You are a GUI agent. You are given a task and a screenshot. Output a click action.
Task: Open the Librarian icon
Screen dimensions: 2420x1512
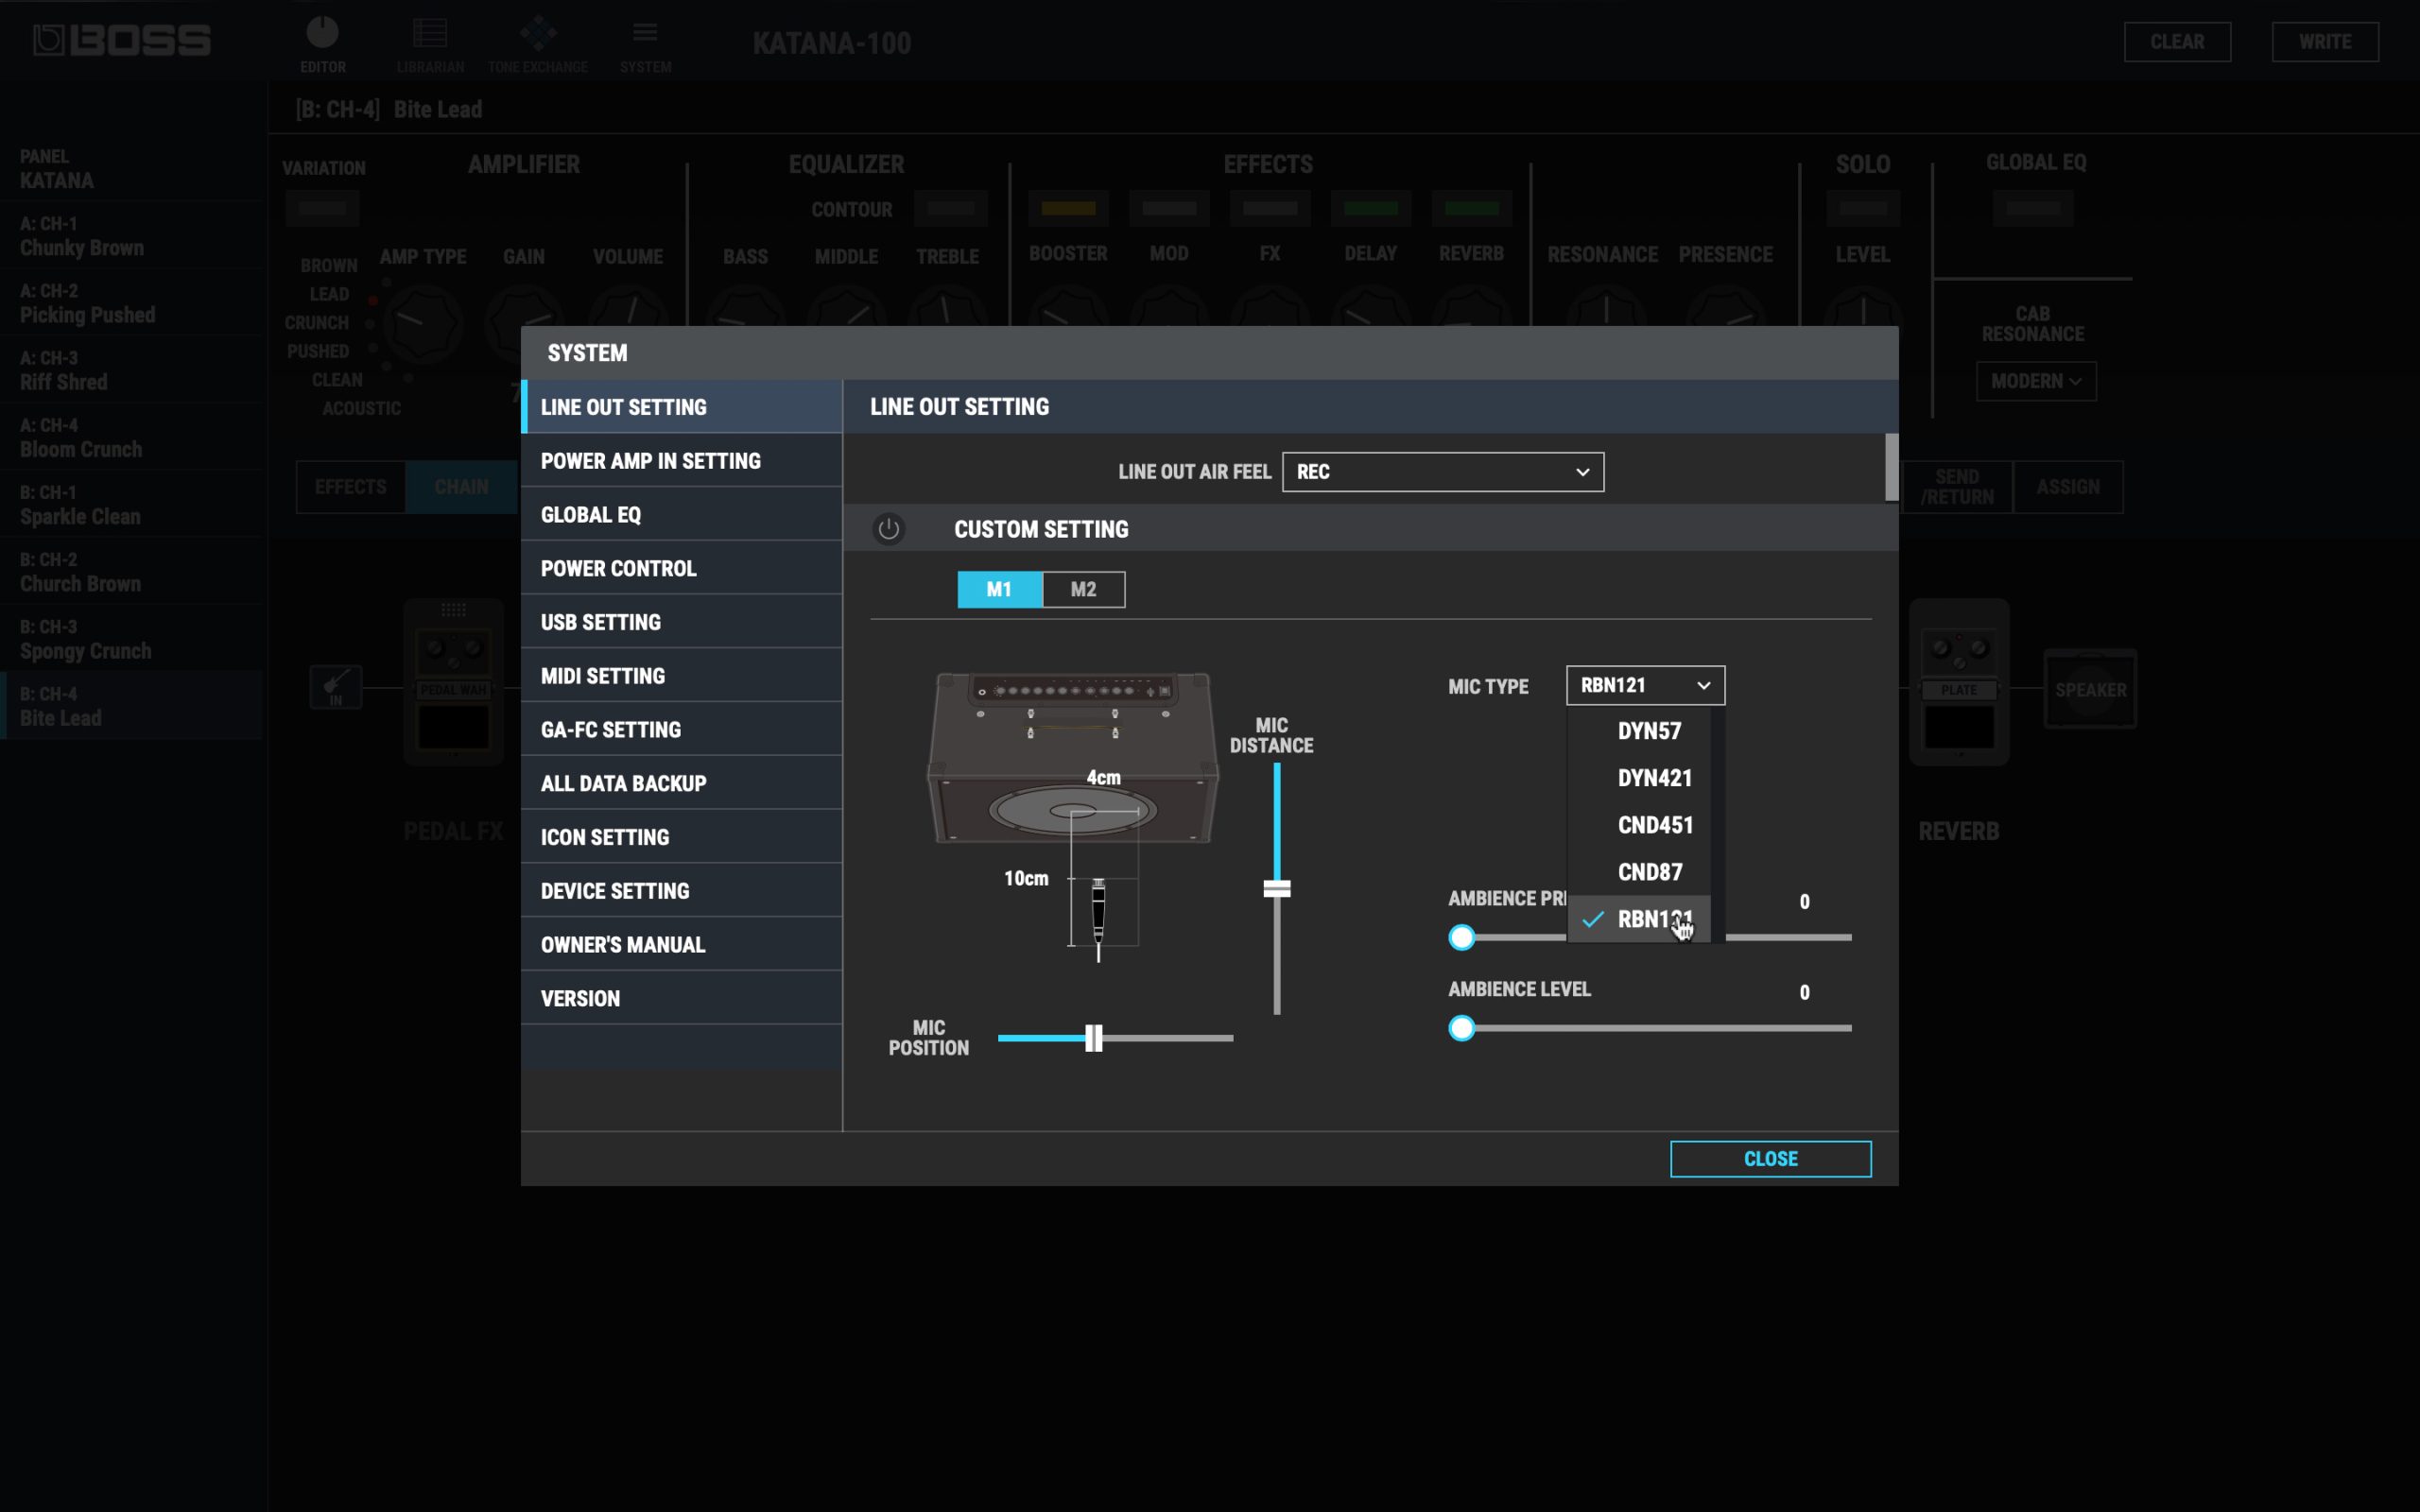pyautogui.click(x=430, y=44)
